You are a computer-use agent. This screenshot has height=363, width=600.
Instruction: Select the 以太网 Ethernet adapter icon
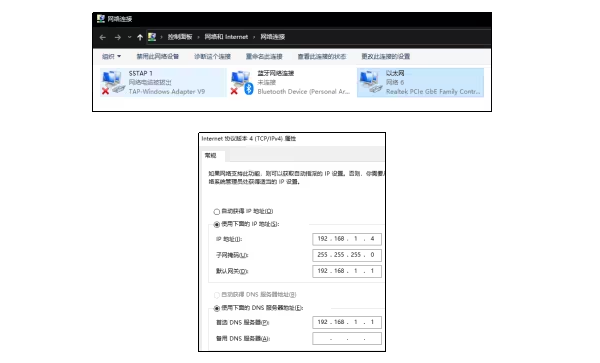[370, 82]
